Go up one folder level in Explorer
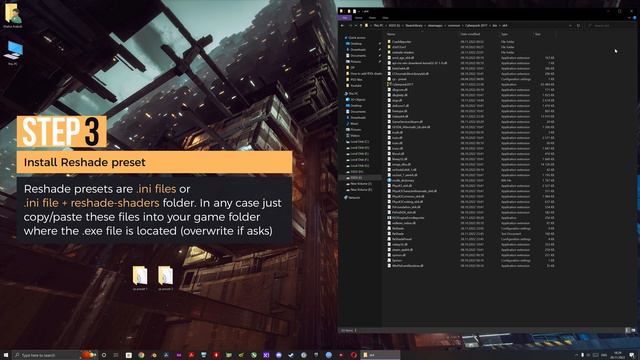This screenshot has width=640, height=360. click(361, 25)
